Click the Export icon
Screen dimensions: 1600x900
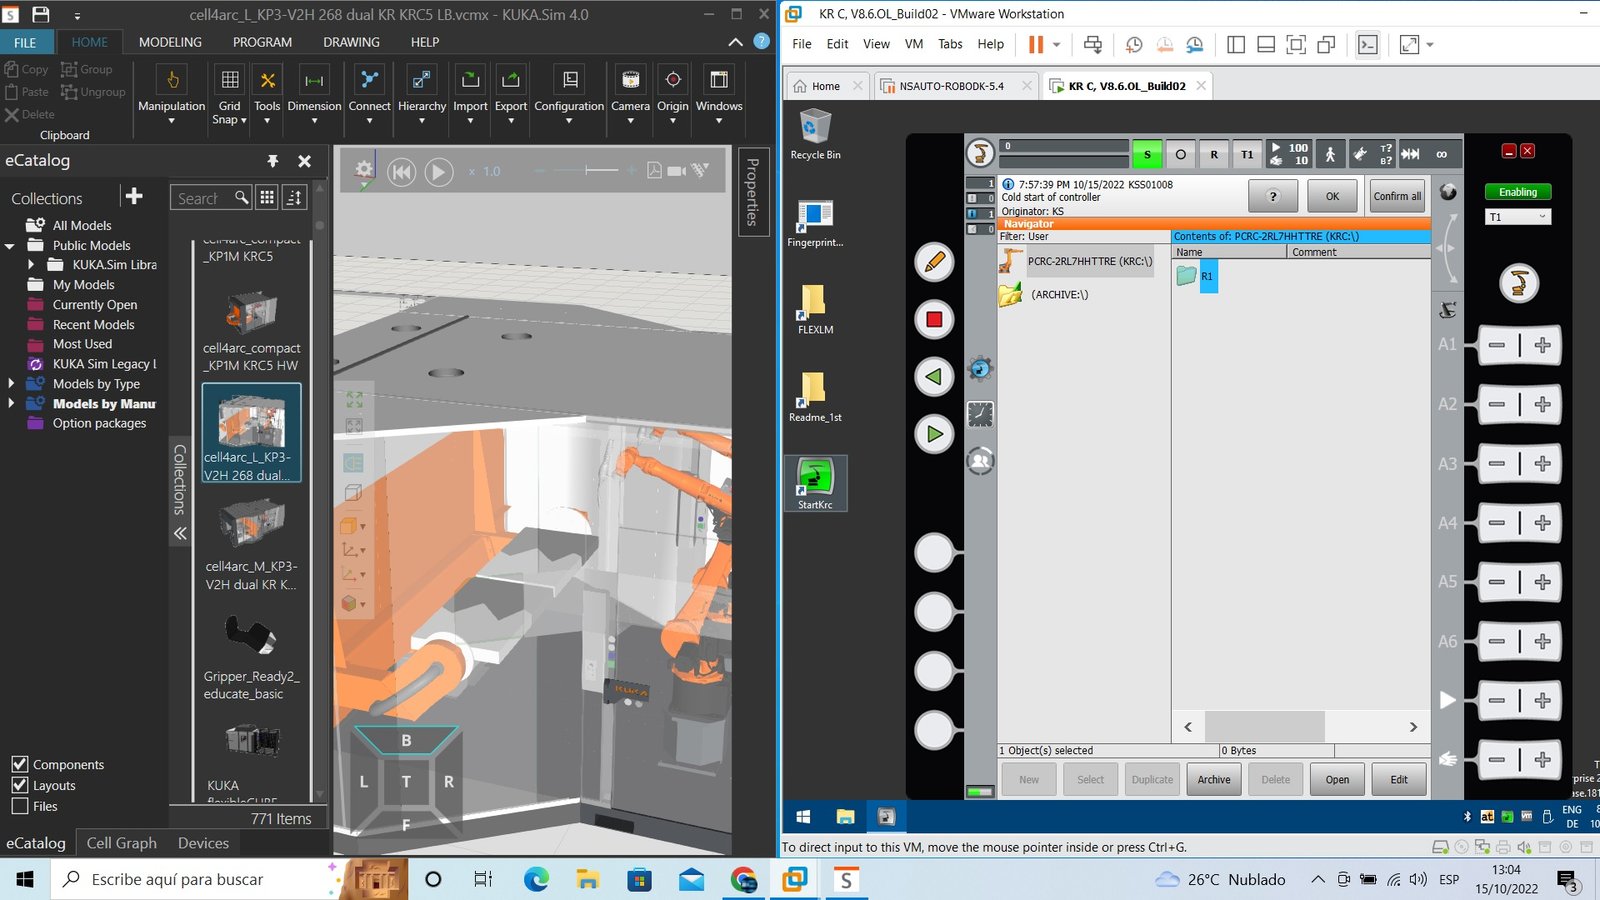(511, 80)
